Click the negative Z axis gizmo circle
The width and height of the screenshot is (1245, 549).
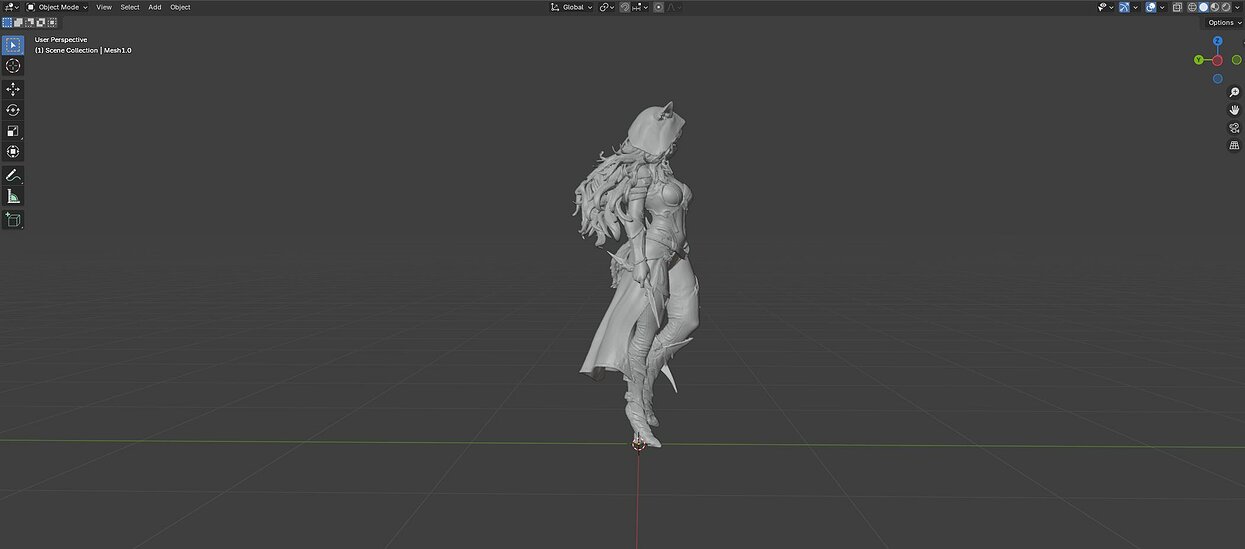point(1217,78)
